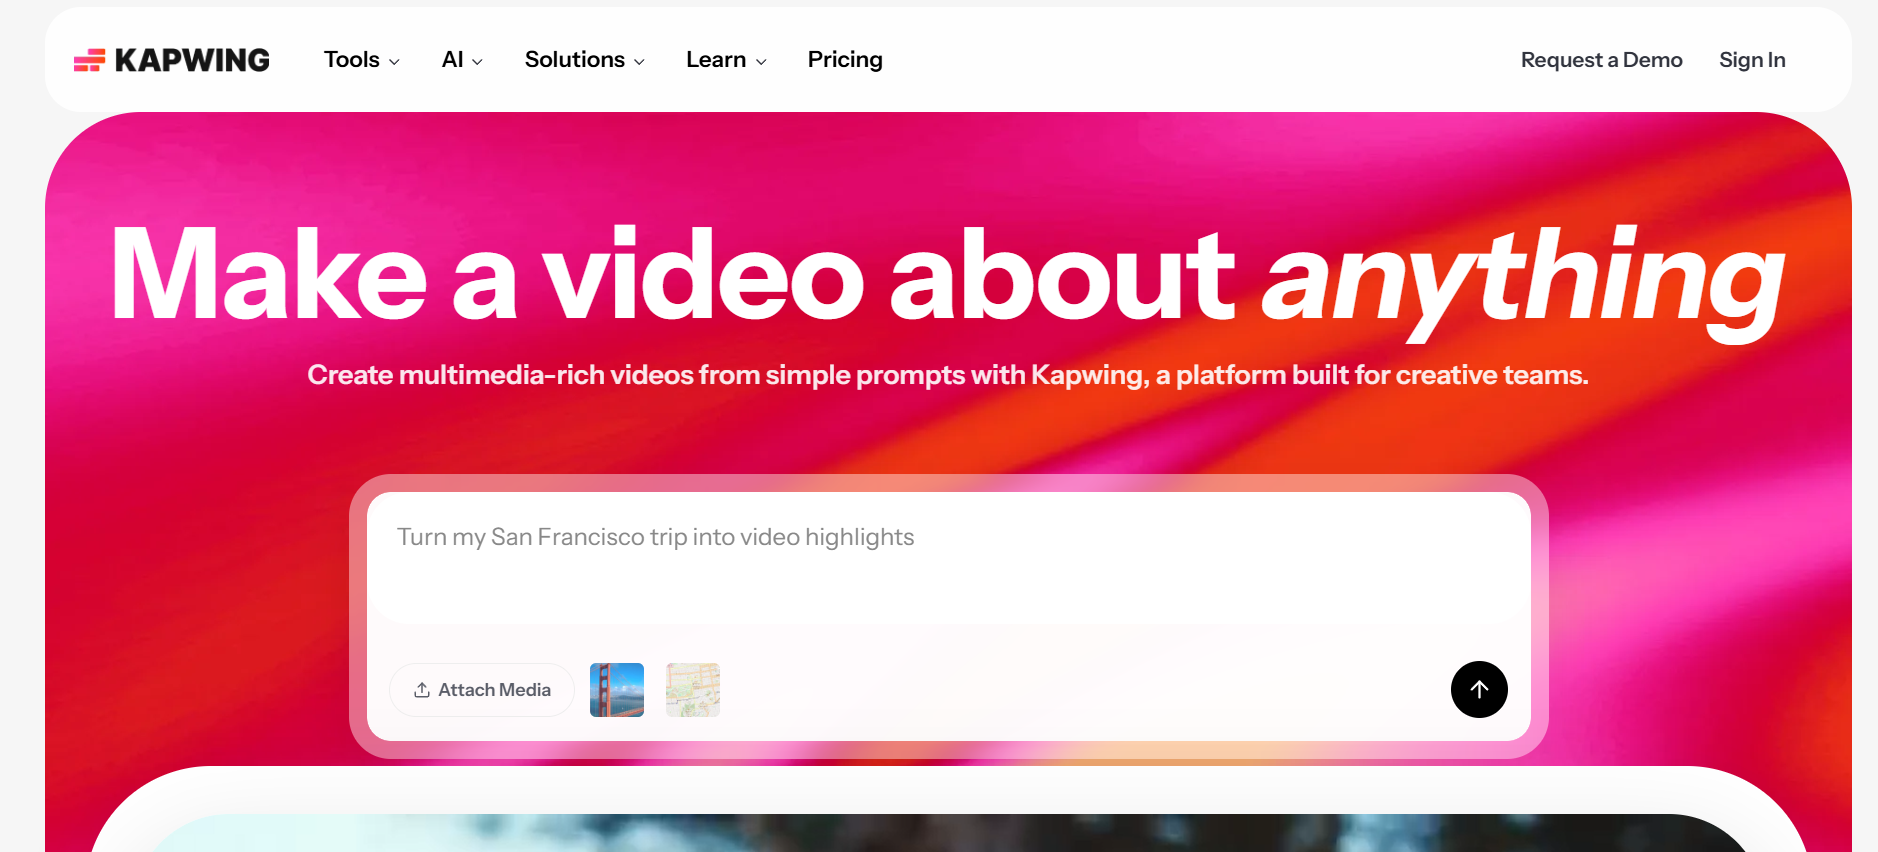Open the Solutions dropdown
1878x852 pixels.
[x=585, y=60]
